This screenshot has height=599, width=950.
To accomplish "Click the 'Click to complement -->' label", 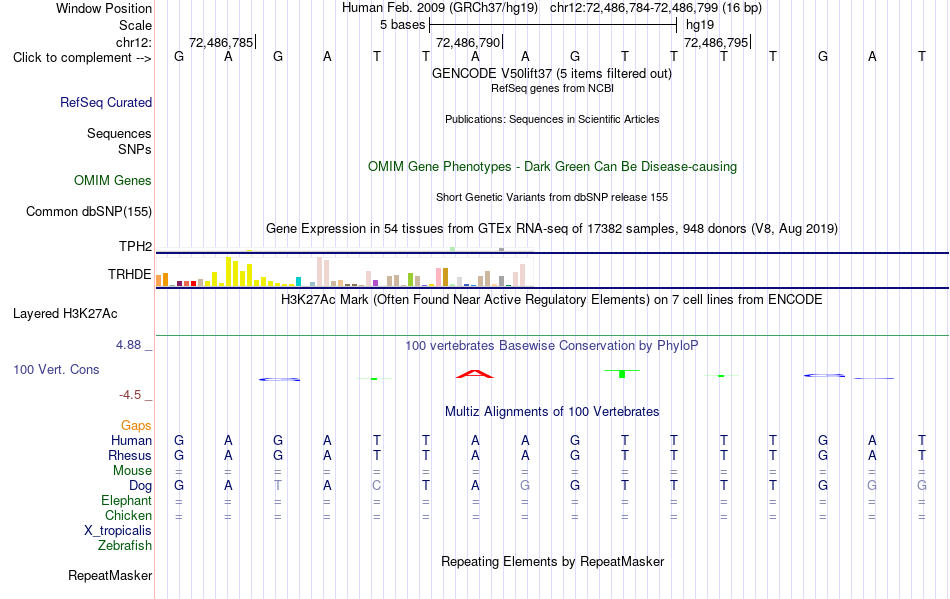I will [82, 58].
